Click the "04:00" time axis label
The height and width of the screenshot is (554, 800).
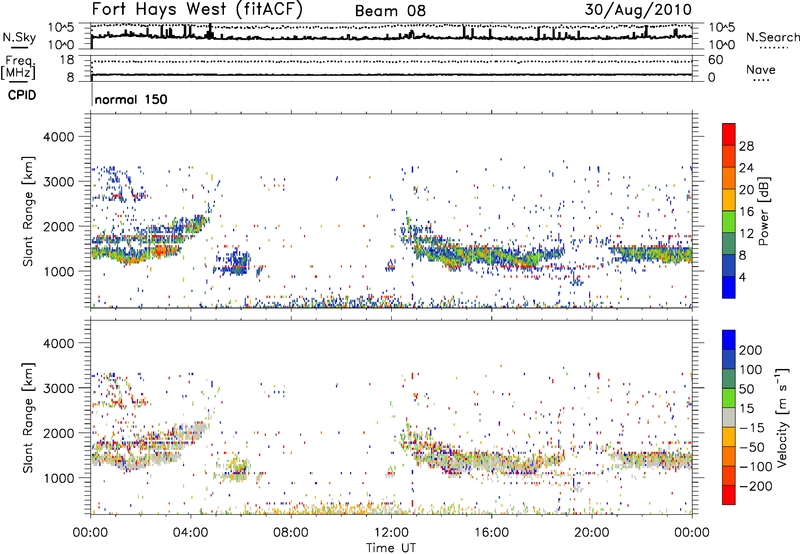(x=191, y=533)
